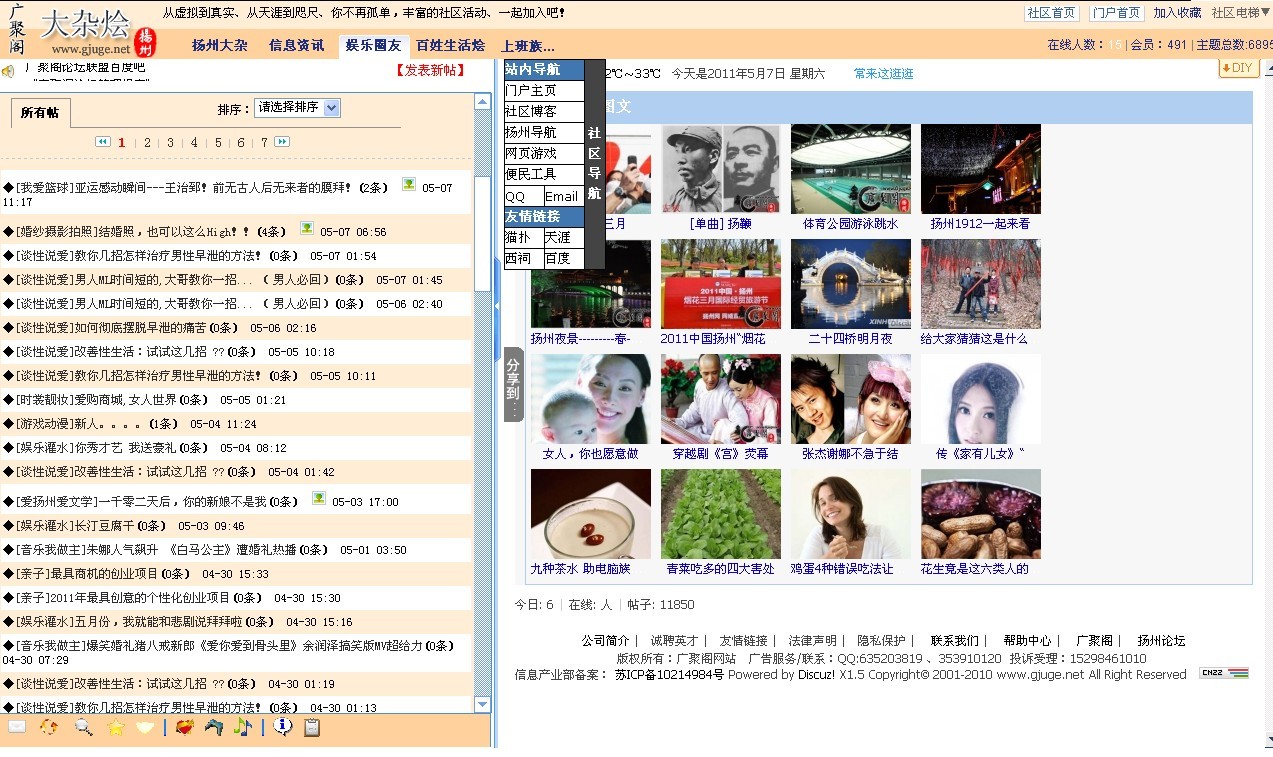
Task: Go to page 2 of the post list
Action: point(147,143)
